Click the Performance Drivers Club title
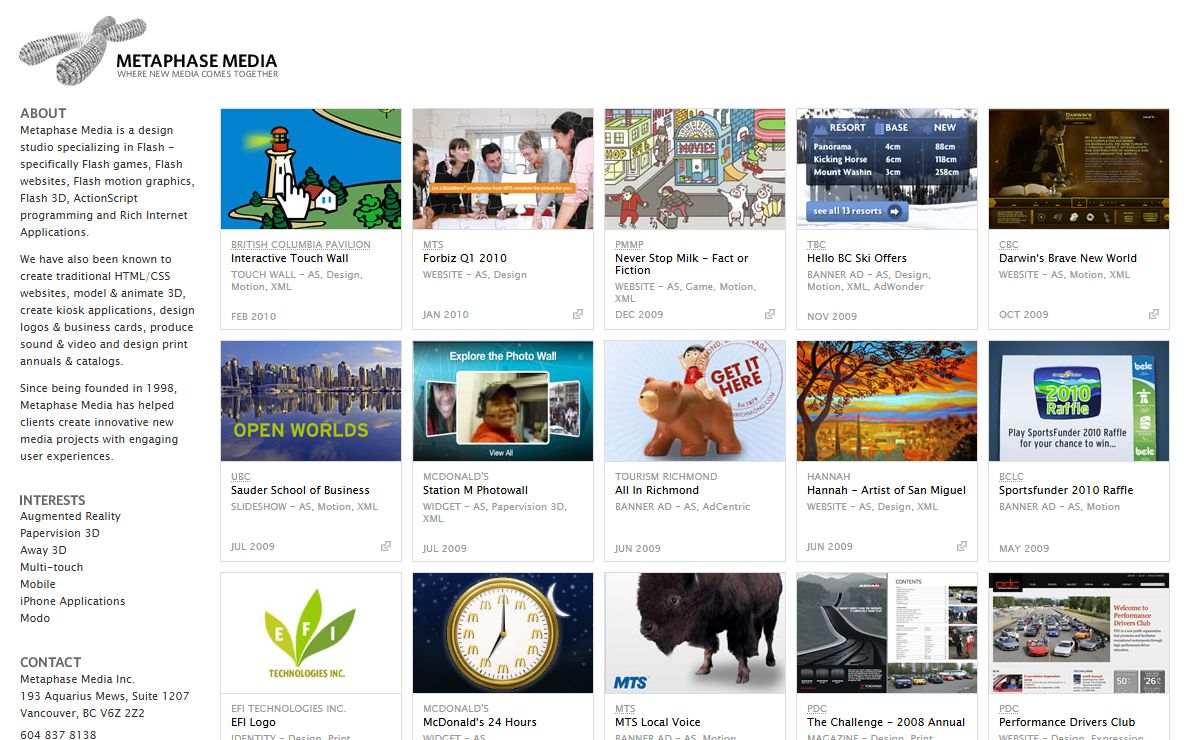 pyautogui.click(x=1067, y=722)
